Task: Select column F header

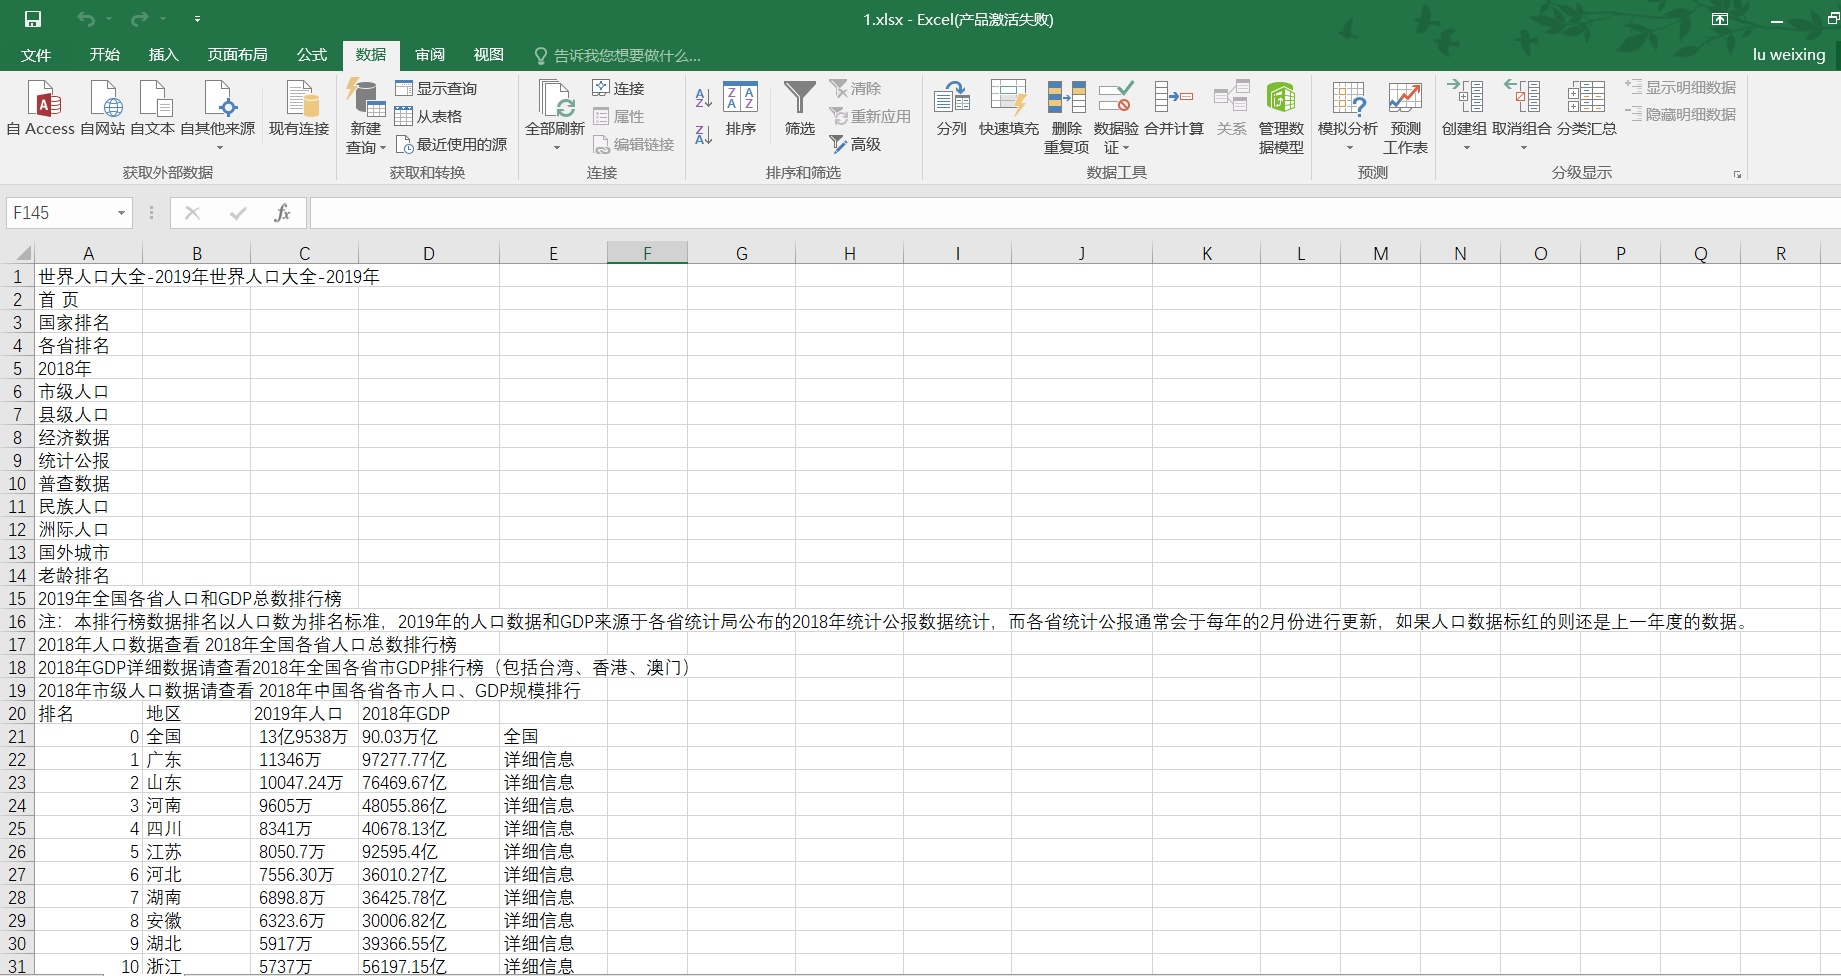Action: click(x=647, y=253)
